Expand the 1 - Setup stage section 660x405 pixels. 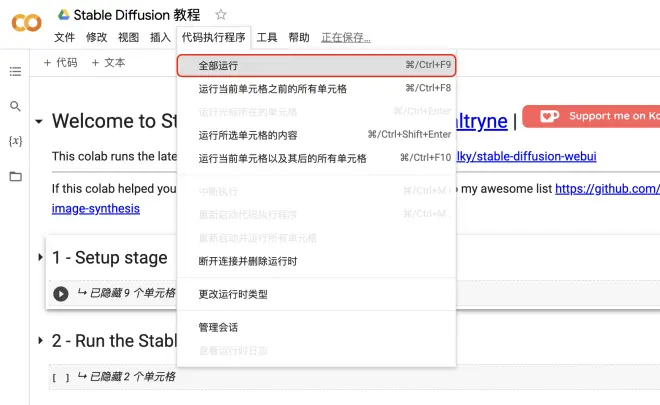tap(40, 257)
